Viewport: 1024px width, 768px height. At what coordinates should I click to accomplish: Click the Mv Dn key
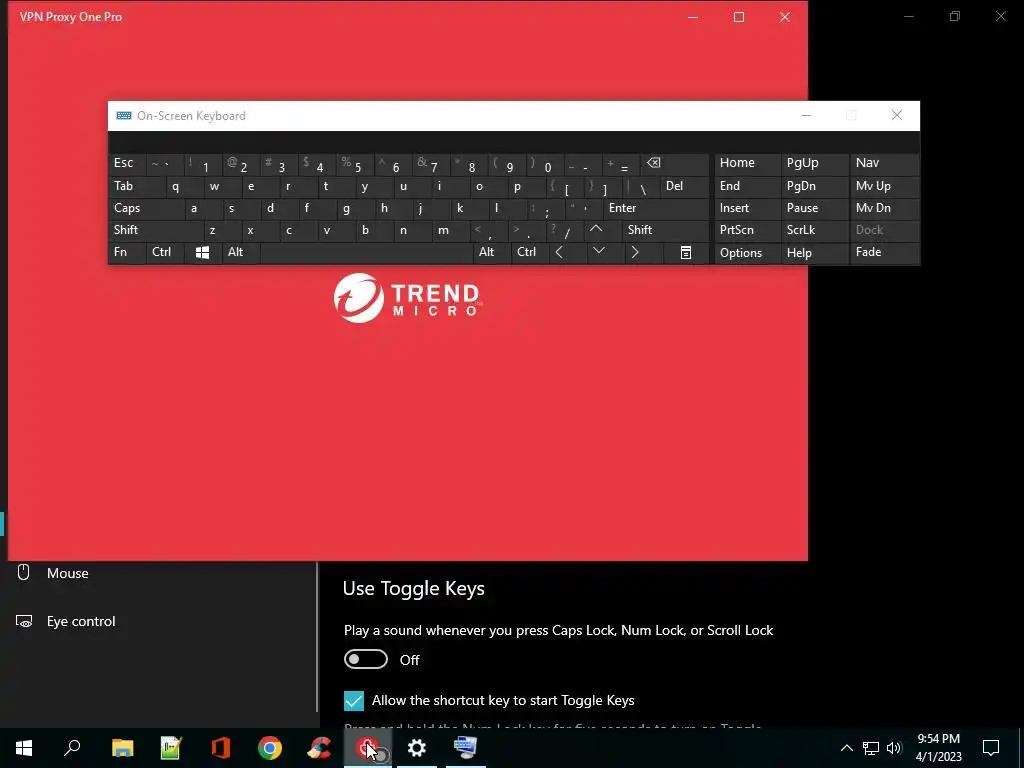point(884,208)
